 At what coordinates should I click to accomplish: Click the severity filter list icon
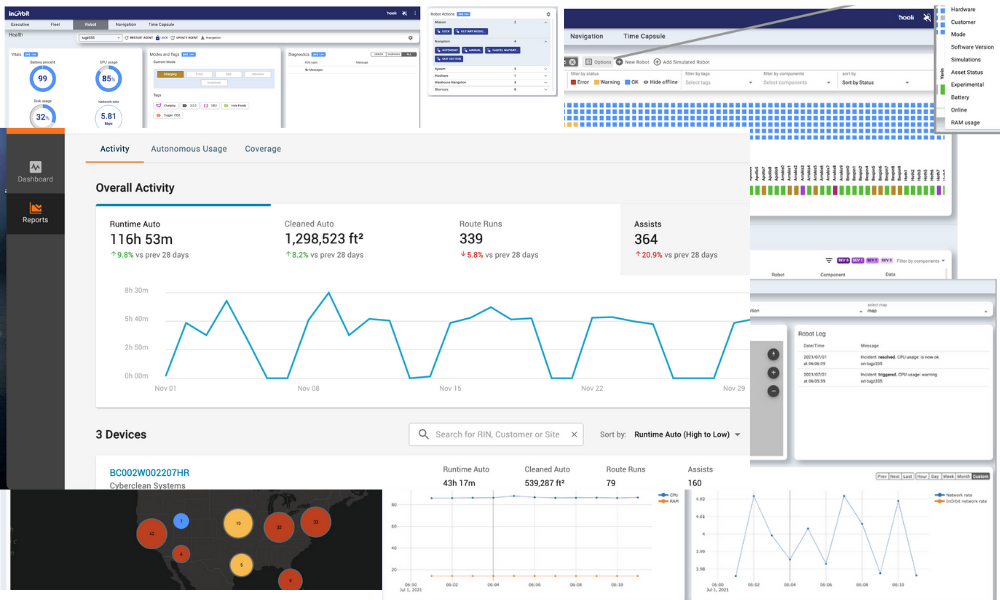[828, 260]
